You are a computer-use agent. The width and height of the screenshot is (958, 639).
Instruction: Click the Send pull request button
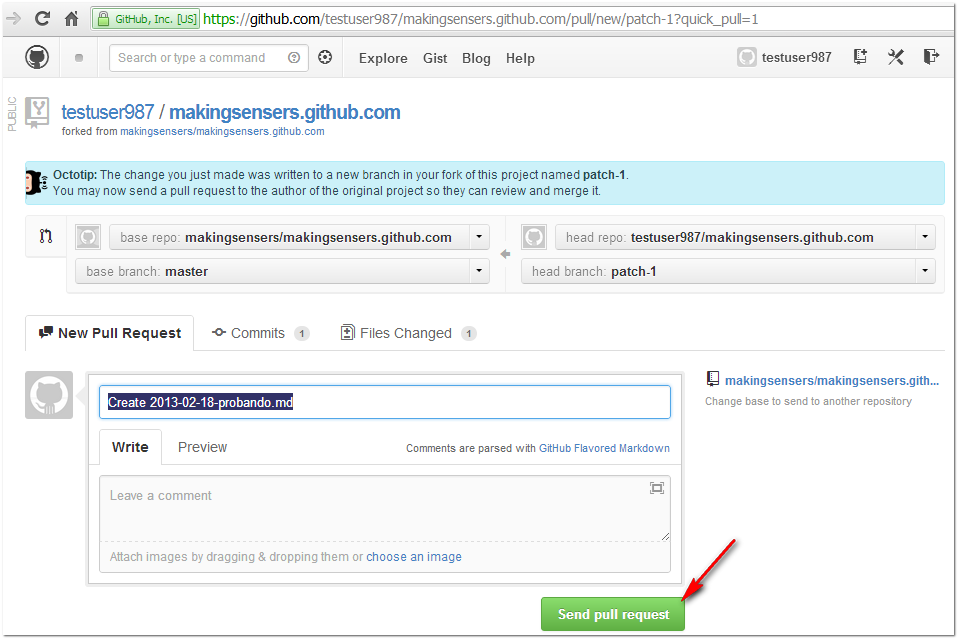tap(613, 614)
